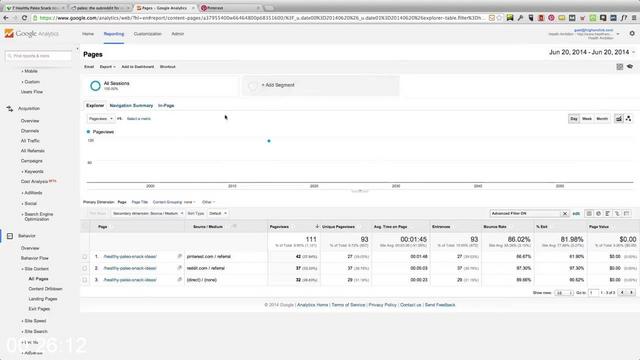This screenshot has width=640, height=360.
Task: Expand the Keywords sidebar section
Action: point(33,171)
